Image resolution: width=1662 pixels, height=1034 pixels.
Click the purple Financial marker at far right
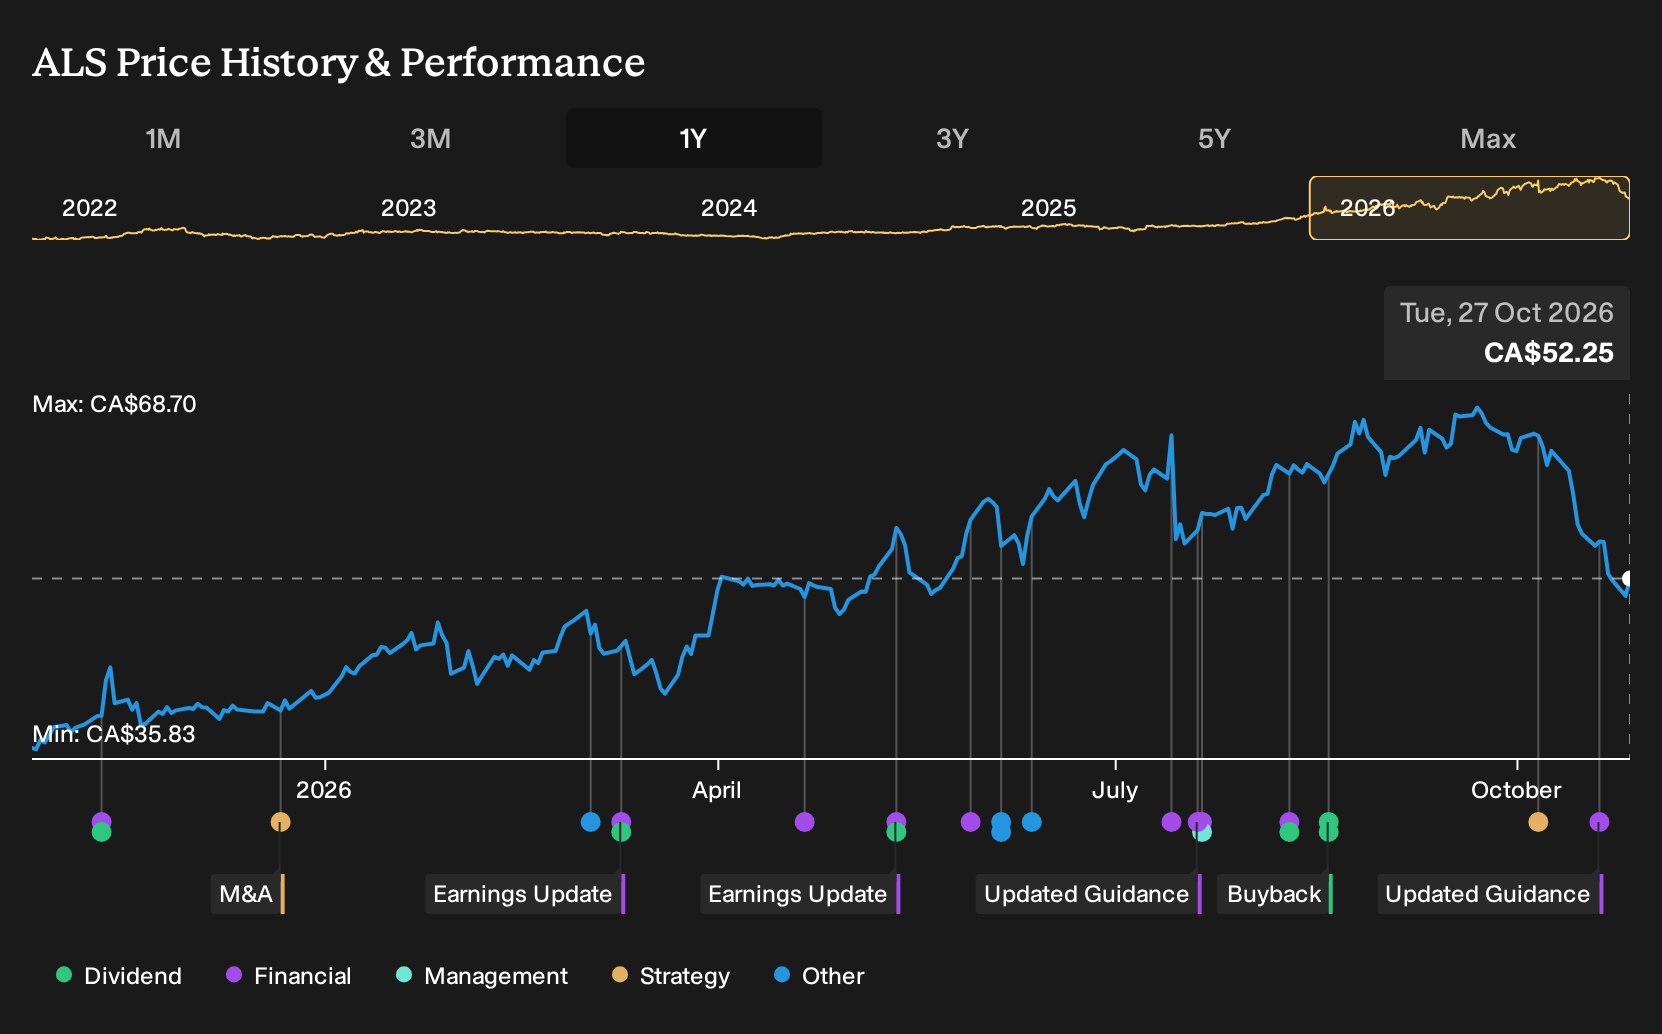pyautogui.click(x=1599, y=822)
